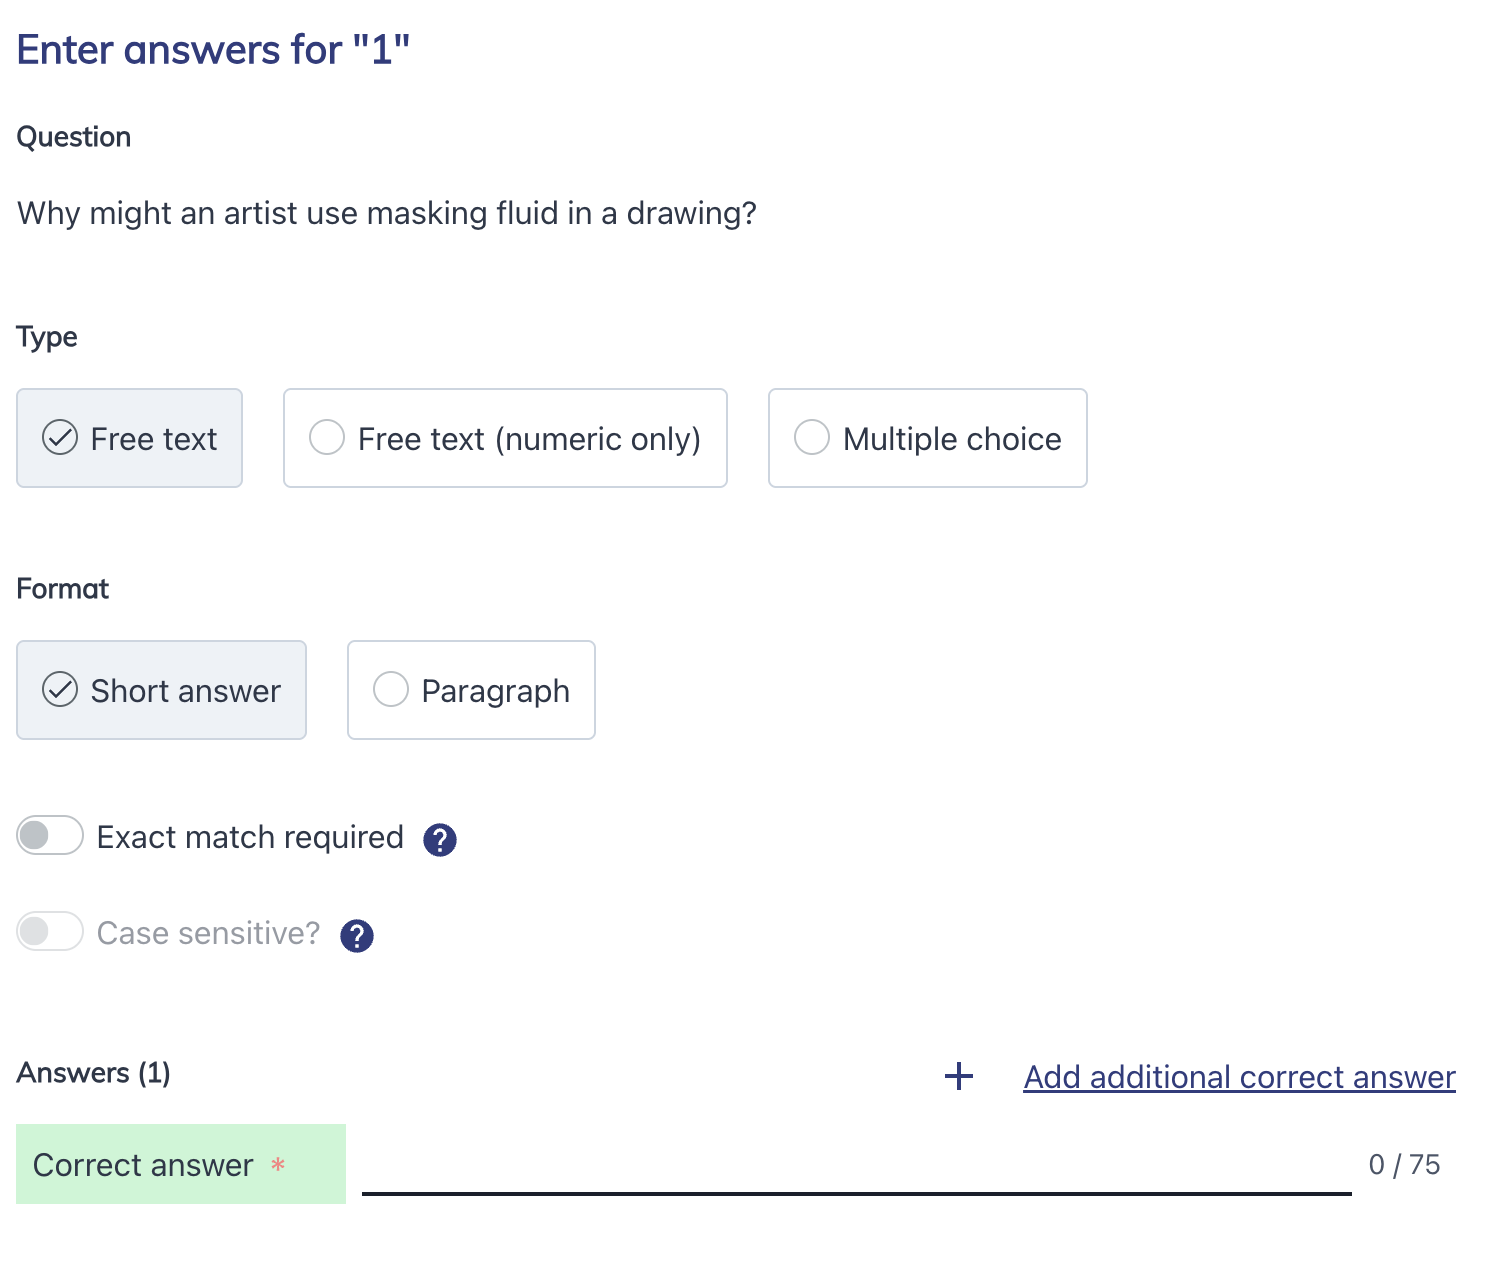The image size is (1492, 1266).
Task: Click the empty radio circle in Paragraph
Action: (x=390, y=689)
